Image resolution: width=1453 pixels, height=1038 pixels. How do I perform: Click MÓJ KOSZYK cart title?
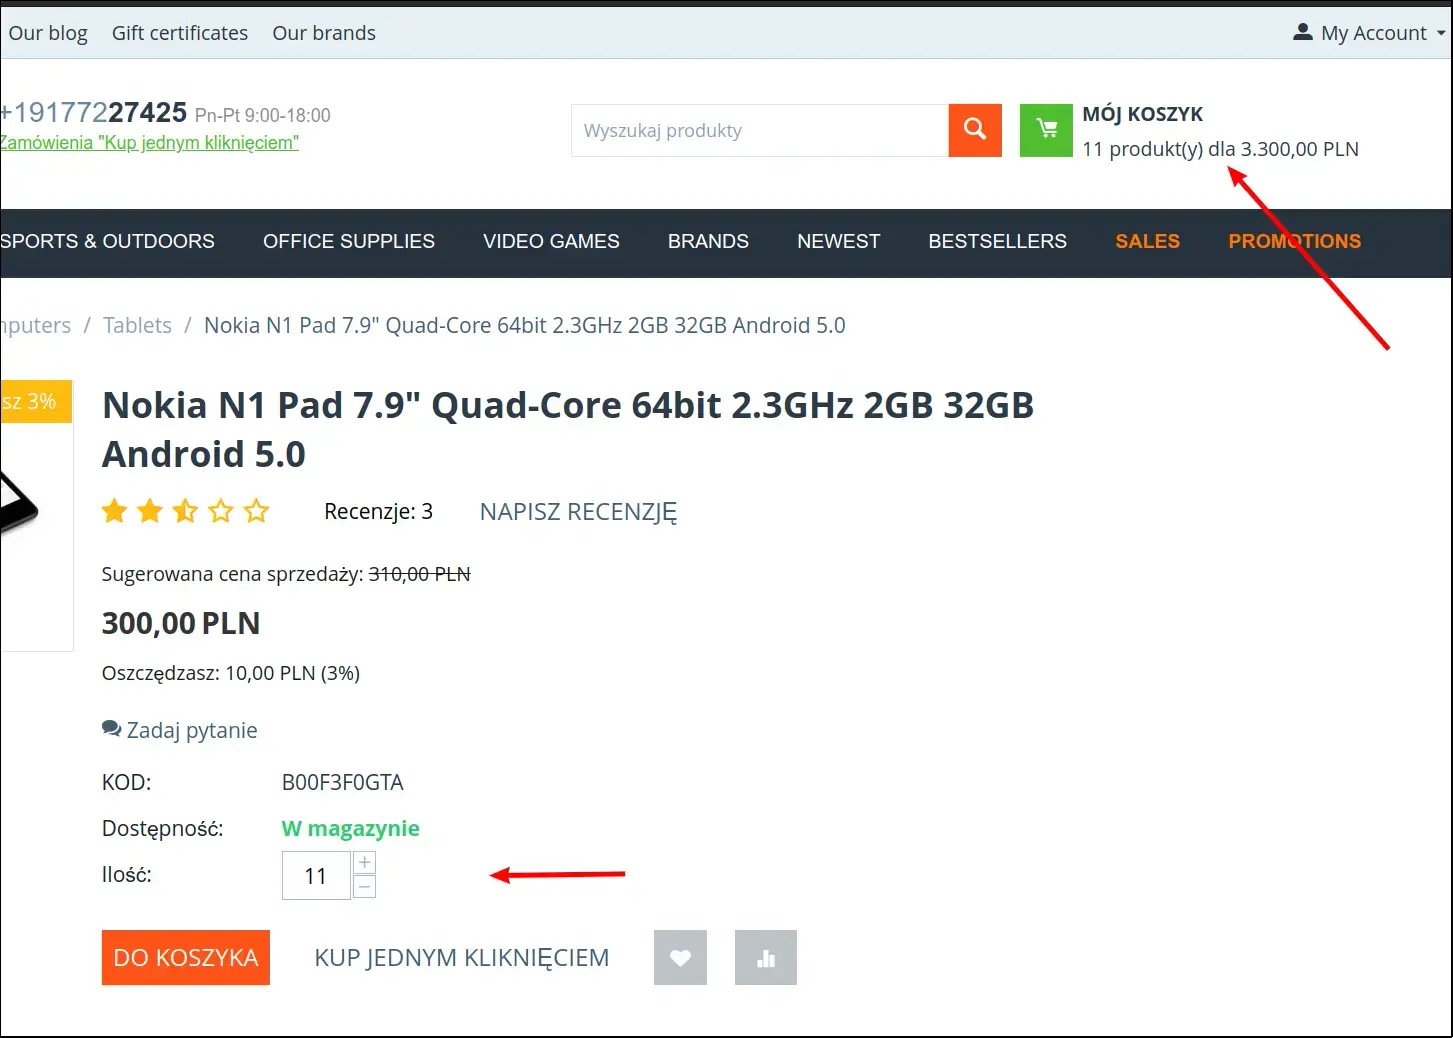click(1142, 114)
